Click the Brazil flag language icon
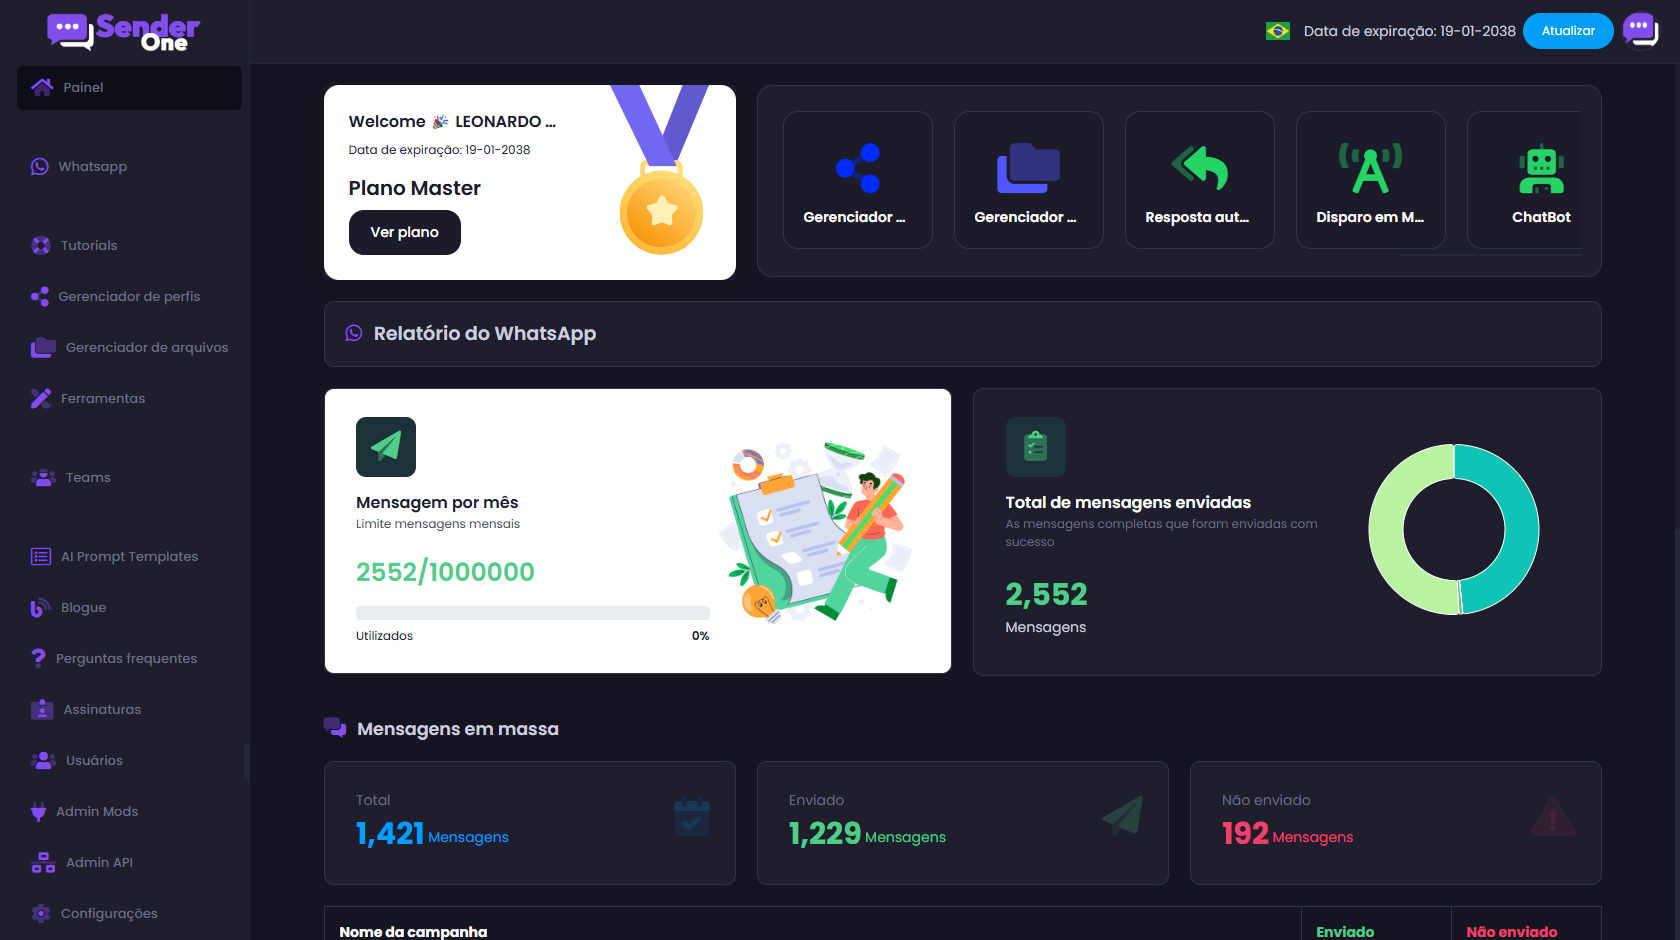Image resolution: width=1680 pixels, height=940 pixels. (1277, 31)
